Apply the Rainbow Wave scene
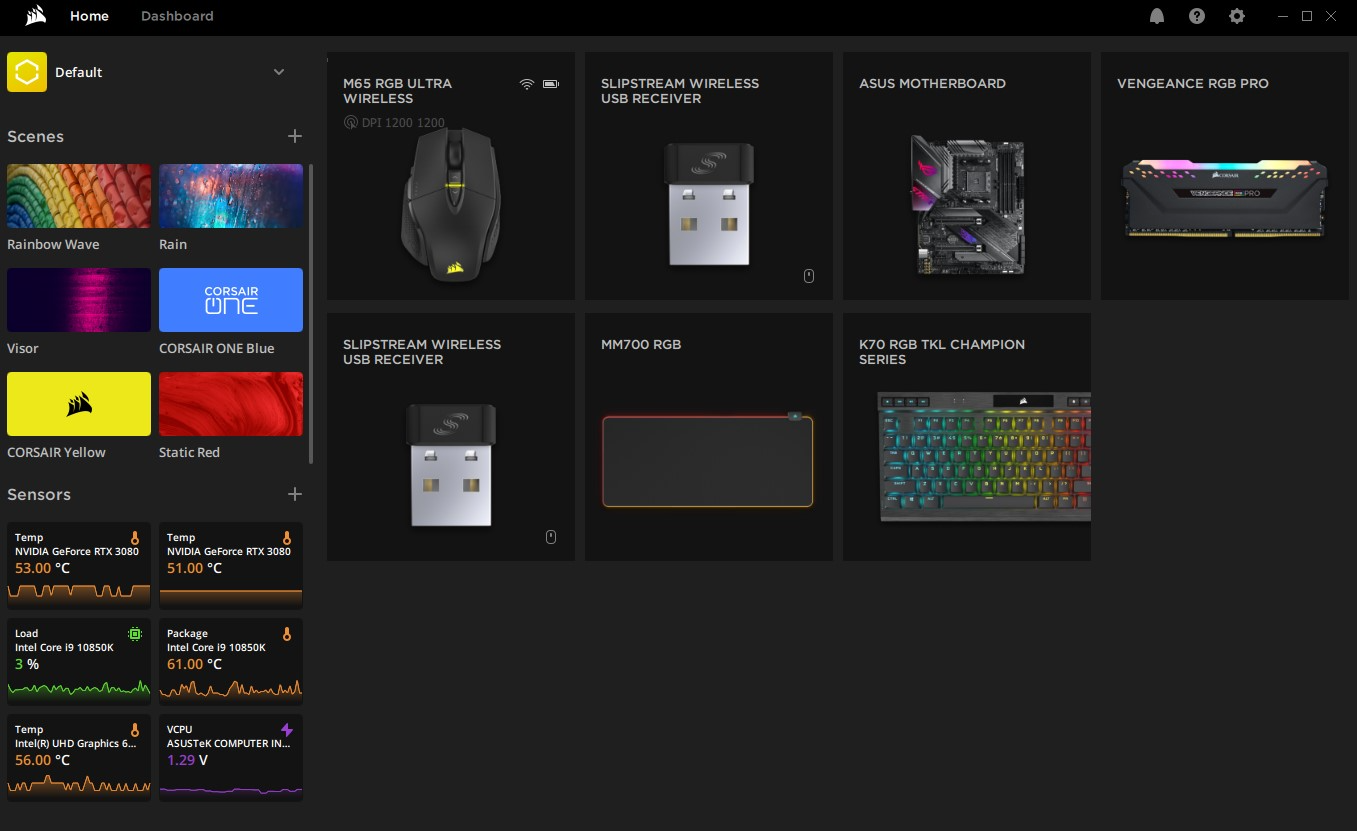1357x831 pixels. 79,197
